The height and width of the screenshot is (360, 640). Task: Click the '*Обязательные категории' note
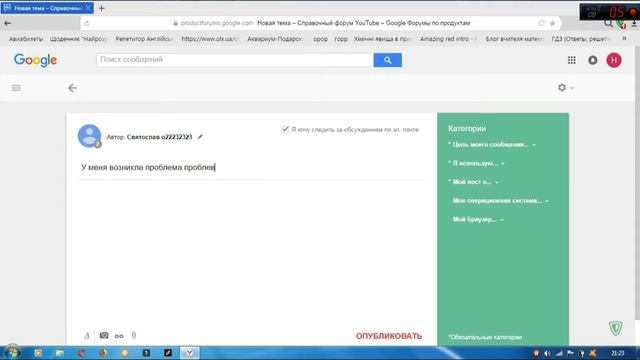tap(485, 337)
